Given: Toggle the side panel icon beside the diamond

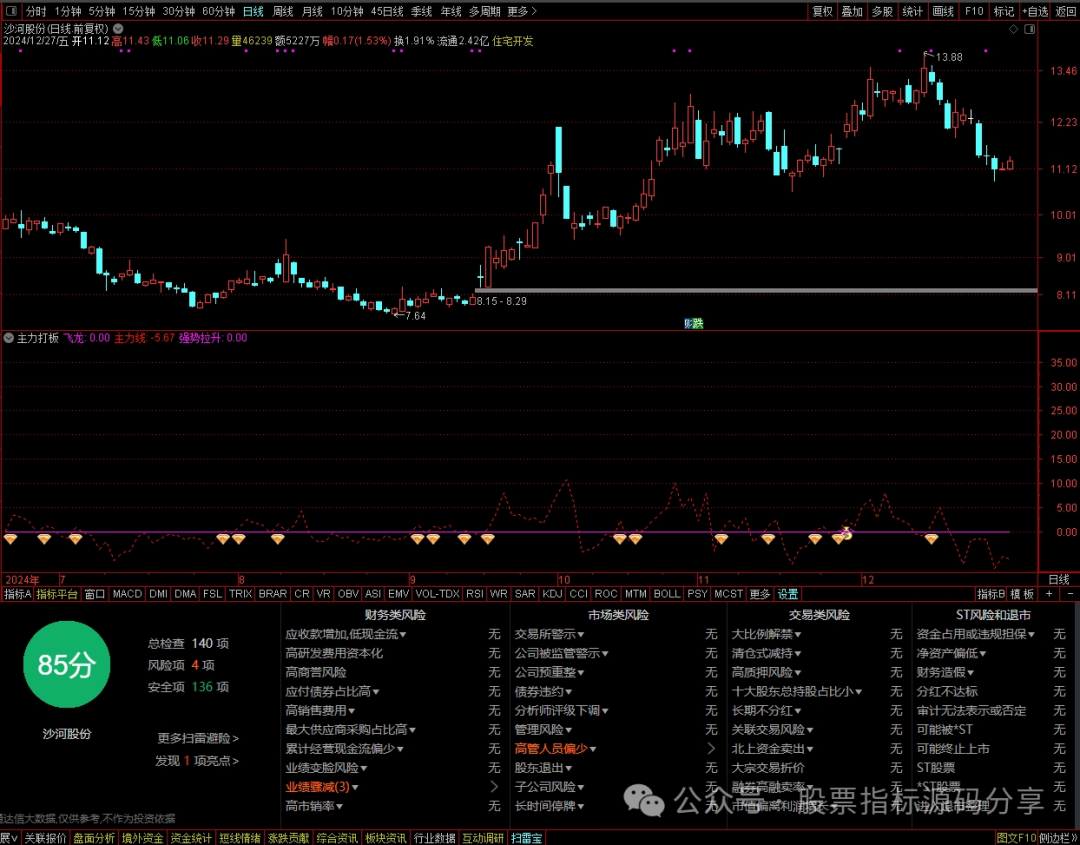Looking at the screenshot, I should click(1029, 29).
